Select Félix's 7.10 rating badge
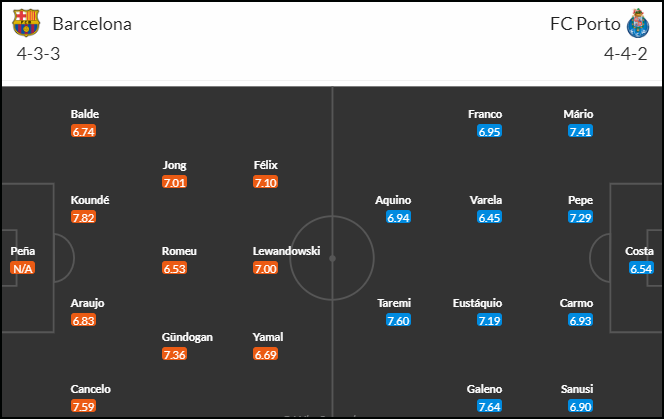Screen dimensions: 664x419 [266, 183]
